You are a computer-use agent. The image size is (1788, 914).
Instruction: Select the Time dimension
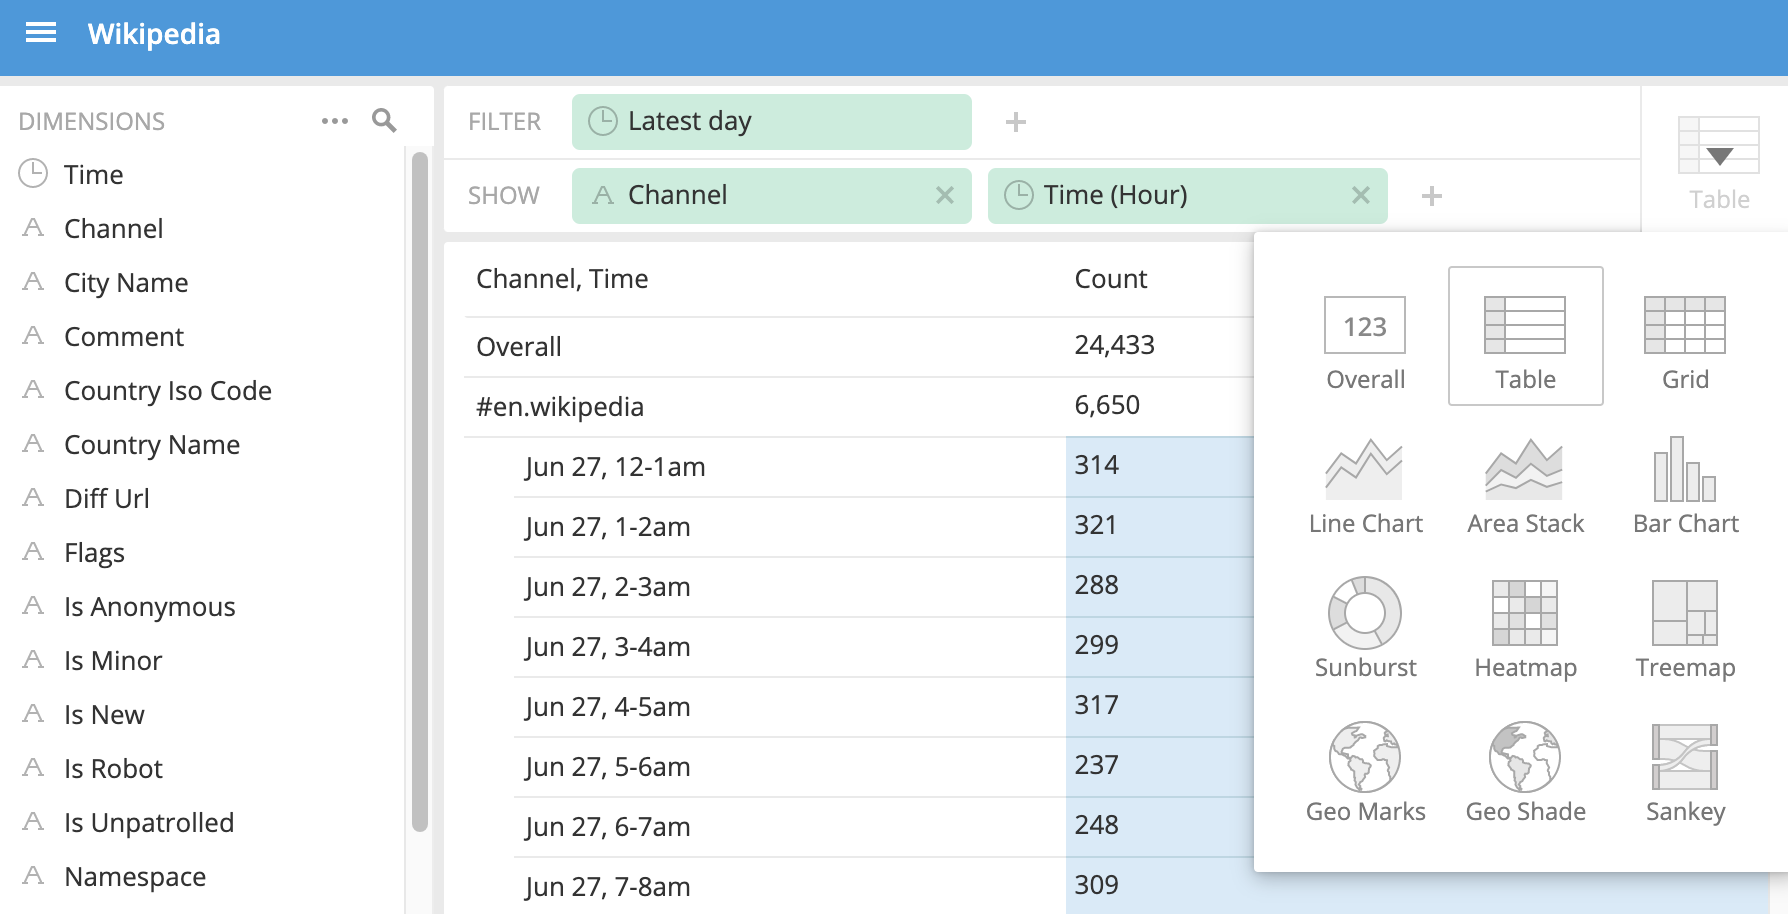pyautogui.click(x=204, y=174)
